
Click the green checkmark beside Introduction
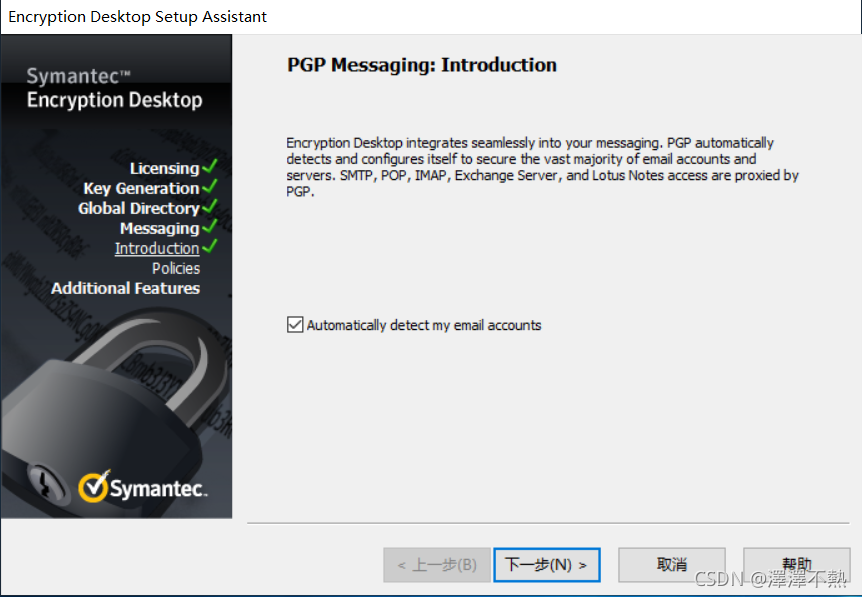[x=209, y=246]
